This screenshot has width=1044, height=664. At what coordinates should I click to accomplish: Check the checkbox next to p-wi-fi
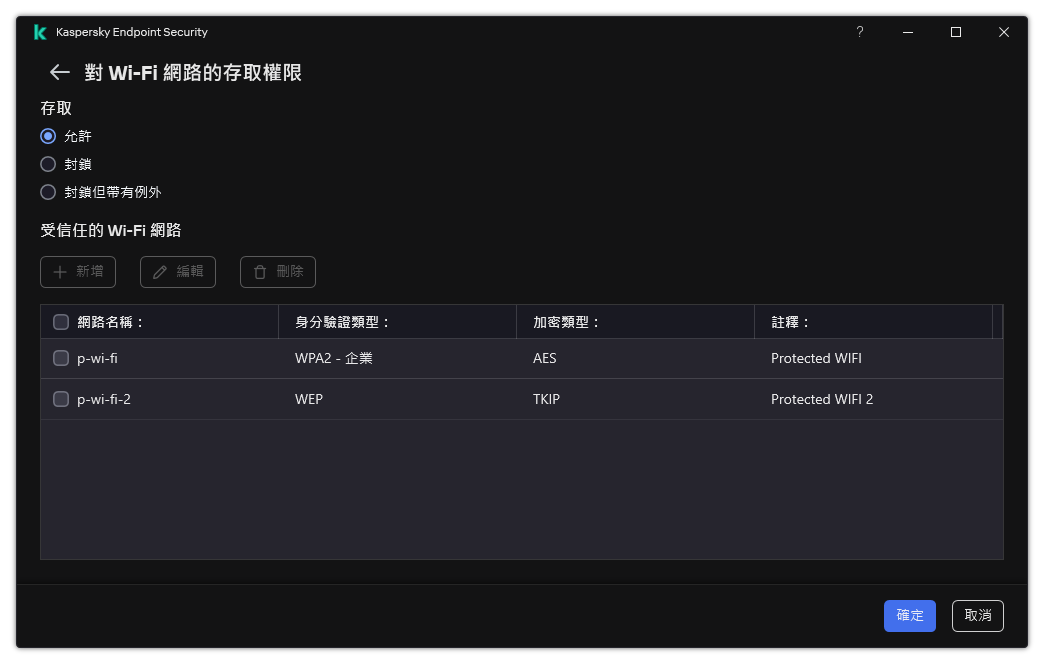[x=61, y=358]
